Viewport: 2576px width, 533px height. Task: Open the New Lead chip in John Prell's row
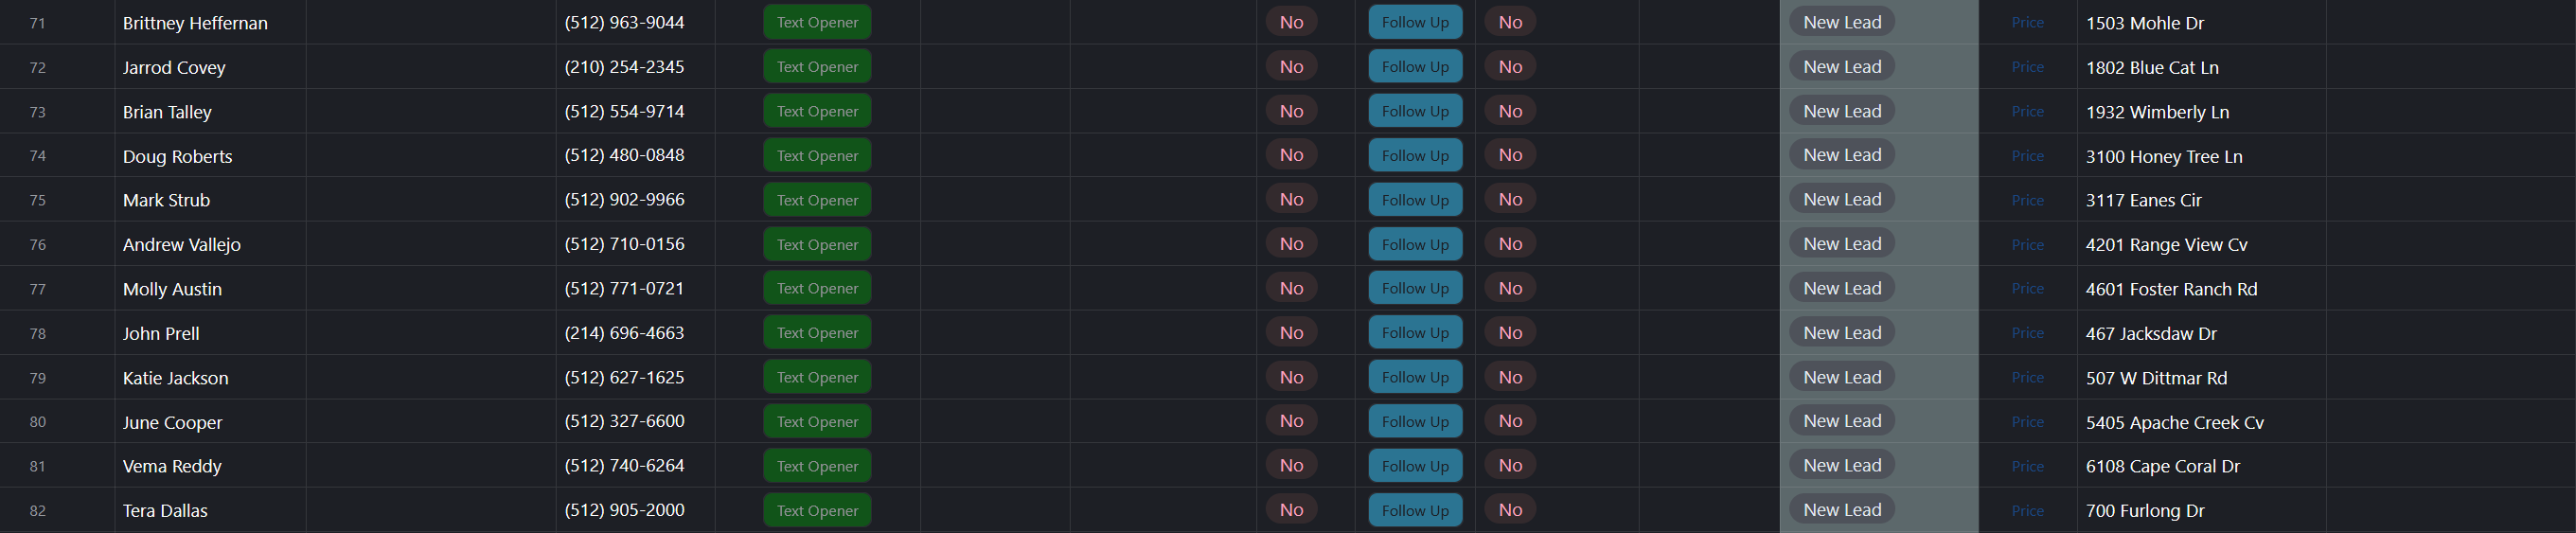(1841, 333)
